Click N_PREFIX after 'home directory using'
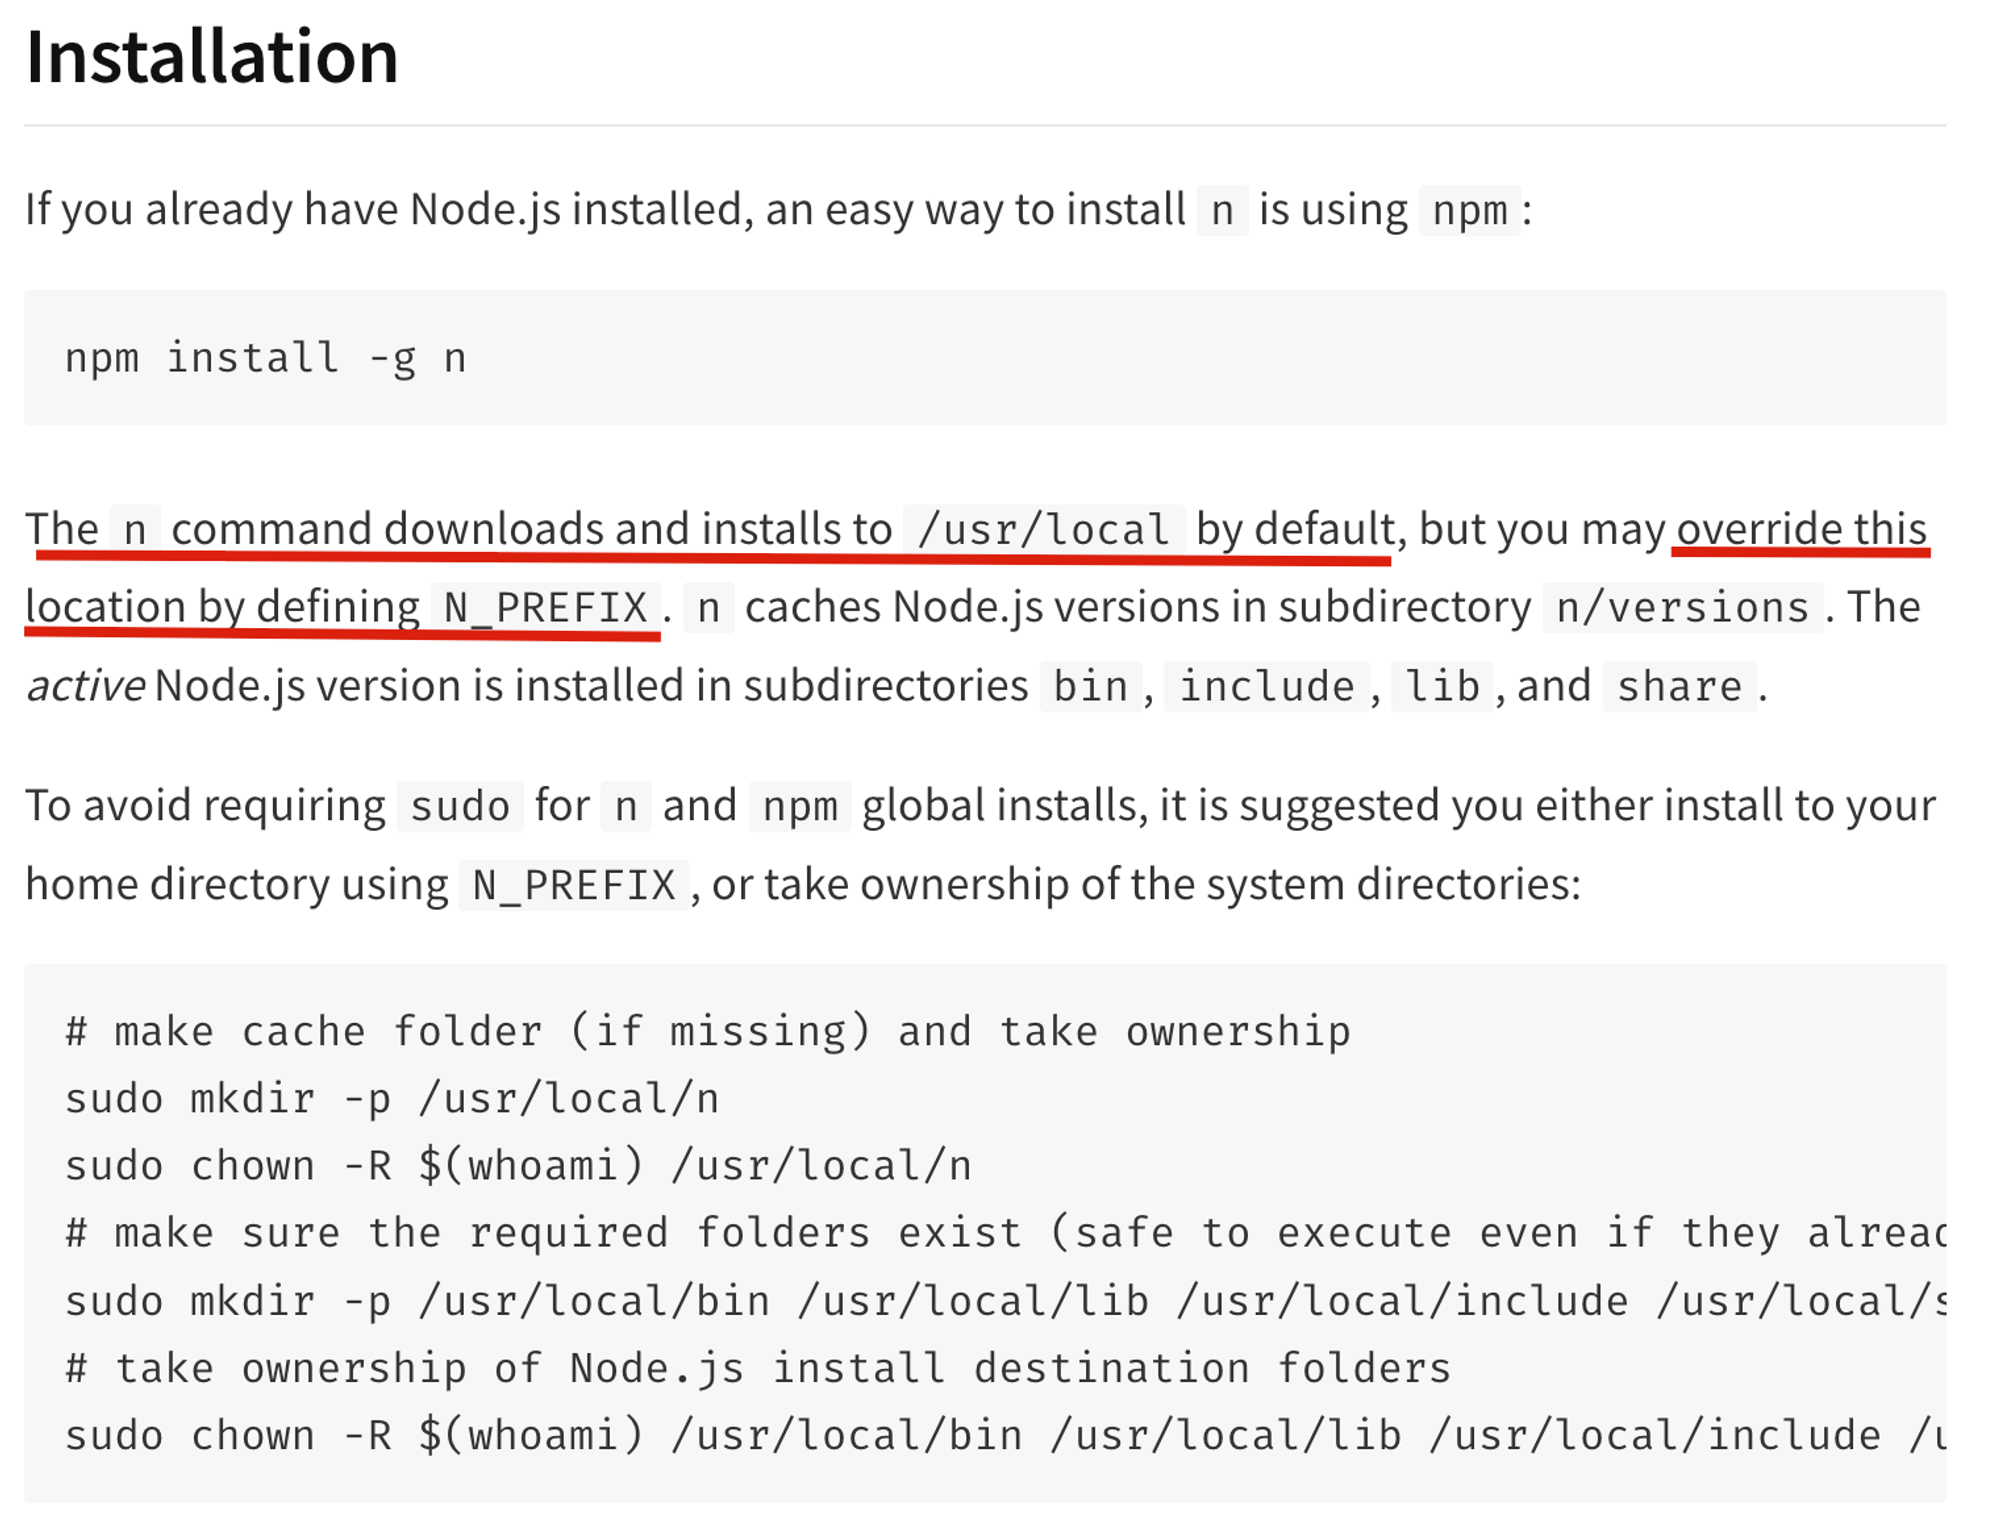2000x1532 pixels. pyautogui.click(x=573, y=885)
